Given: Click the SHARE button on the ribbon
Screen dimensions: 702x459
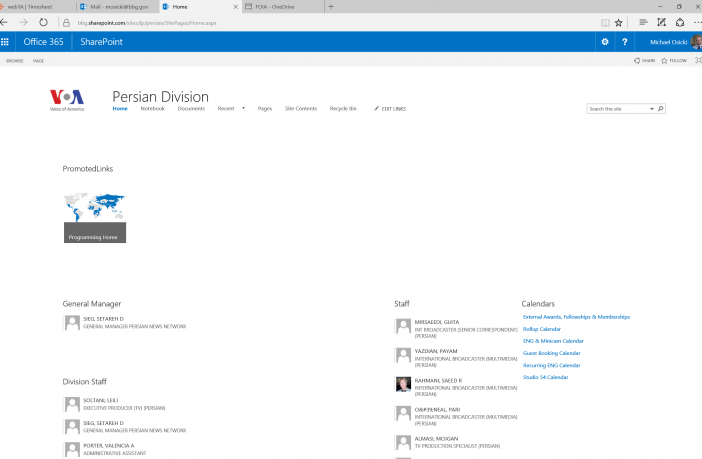Looking at the screenshot, I should 644,60.
